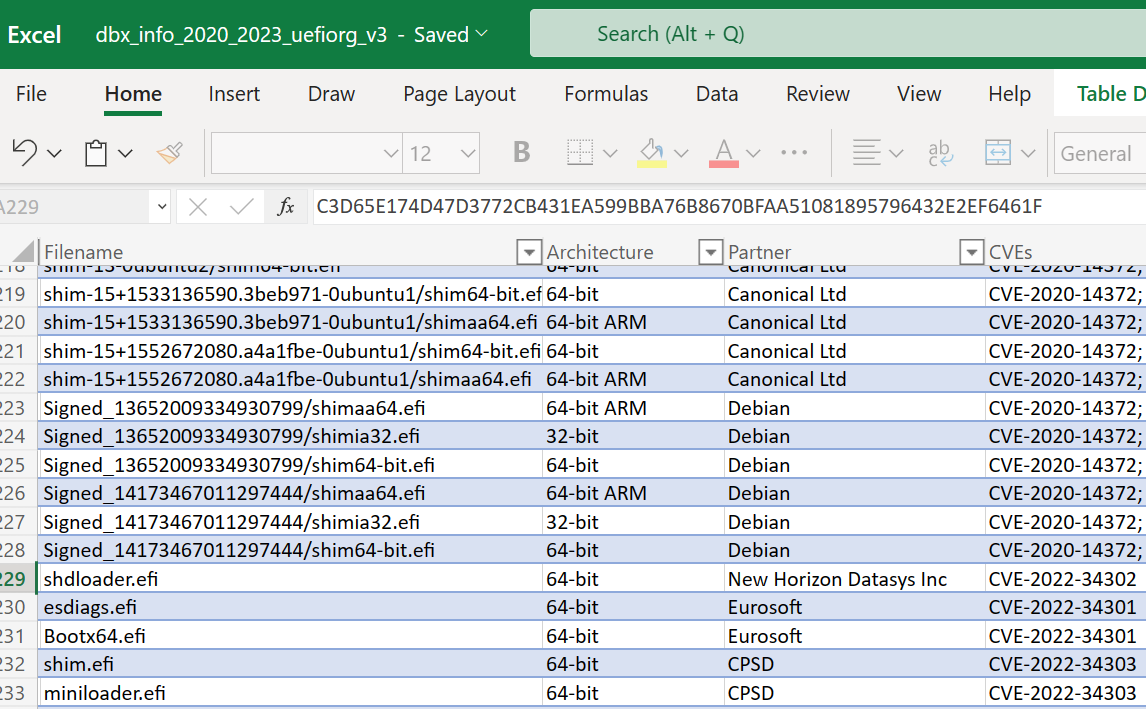
Task: Open the fill color picker arrow
Action: pos(681,153)
